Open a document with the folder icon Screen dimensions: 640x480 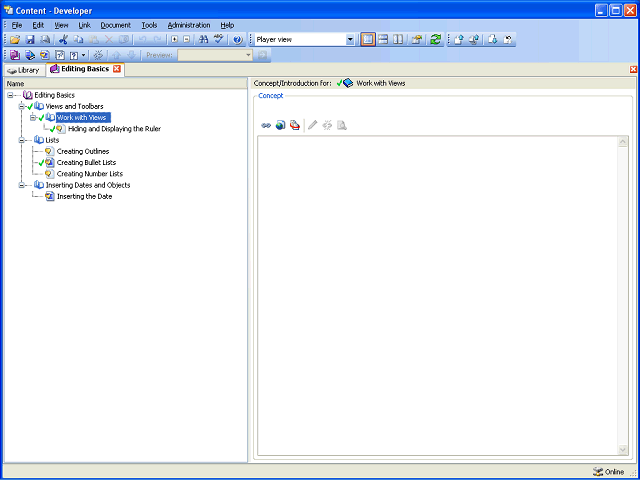coord(15,40)
